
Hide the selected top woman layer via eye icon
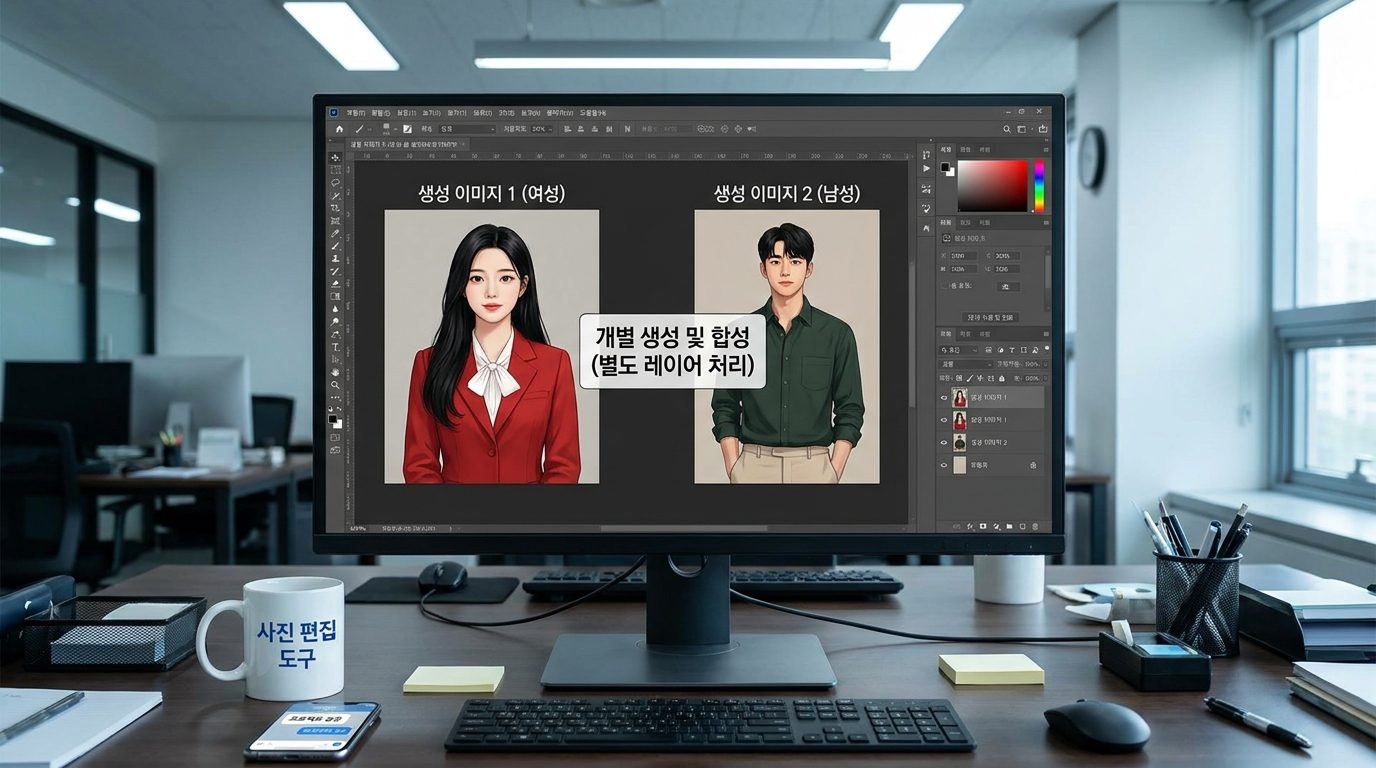[944, 398]
